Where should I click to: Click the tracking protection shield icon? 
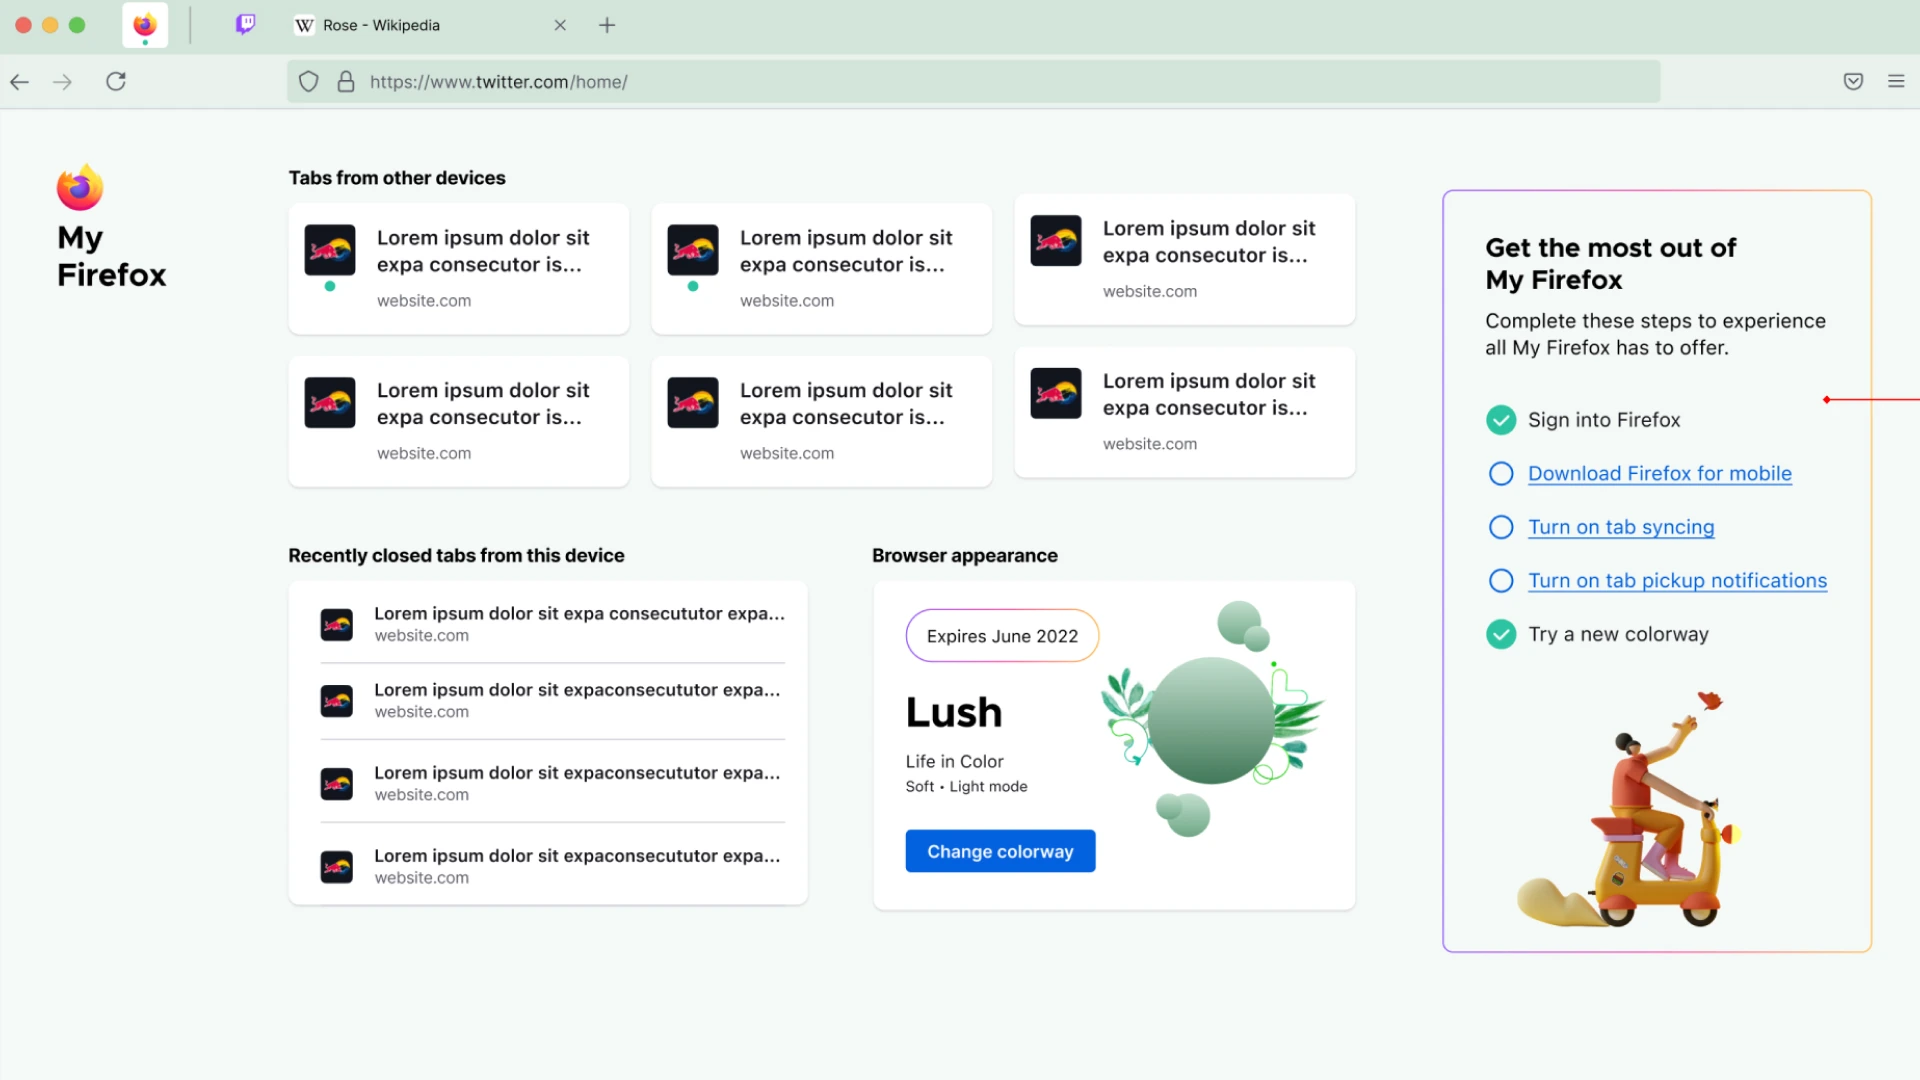(309, 82)
